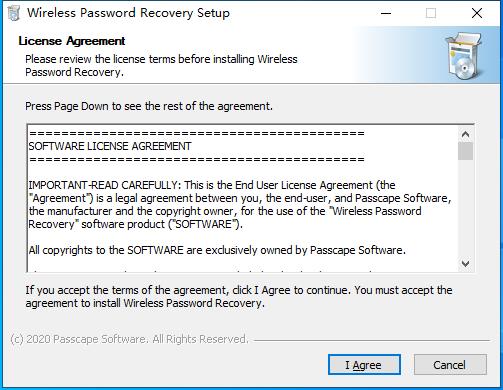The image size is (503, 390).
Task: Click the (c) 2020 Passcape Software footer text
Action: pos(130,339)
